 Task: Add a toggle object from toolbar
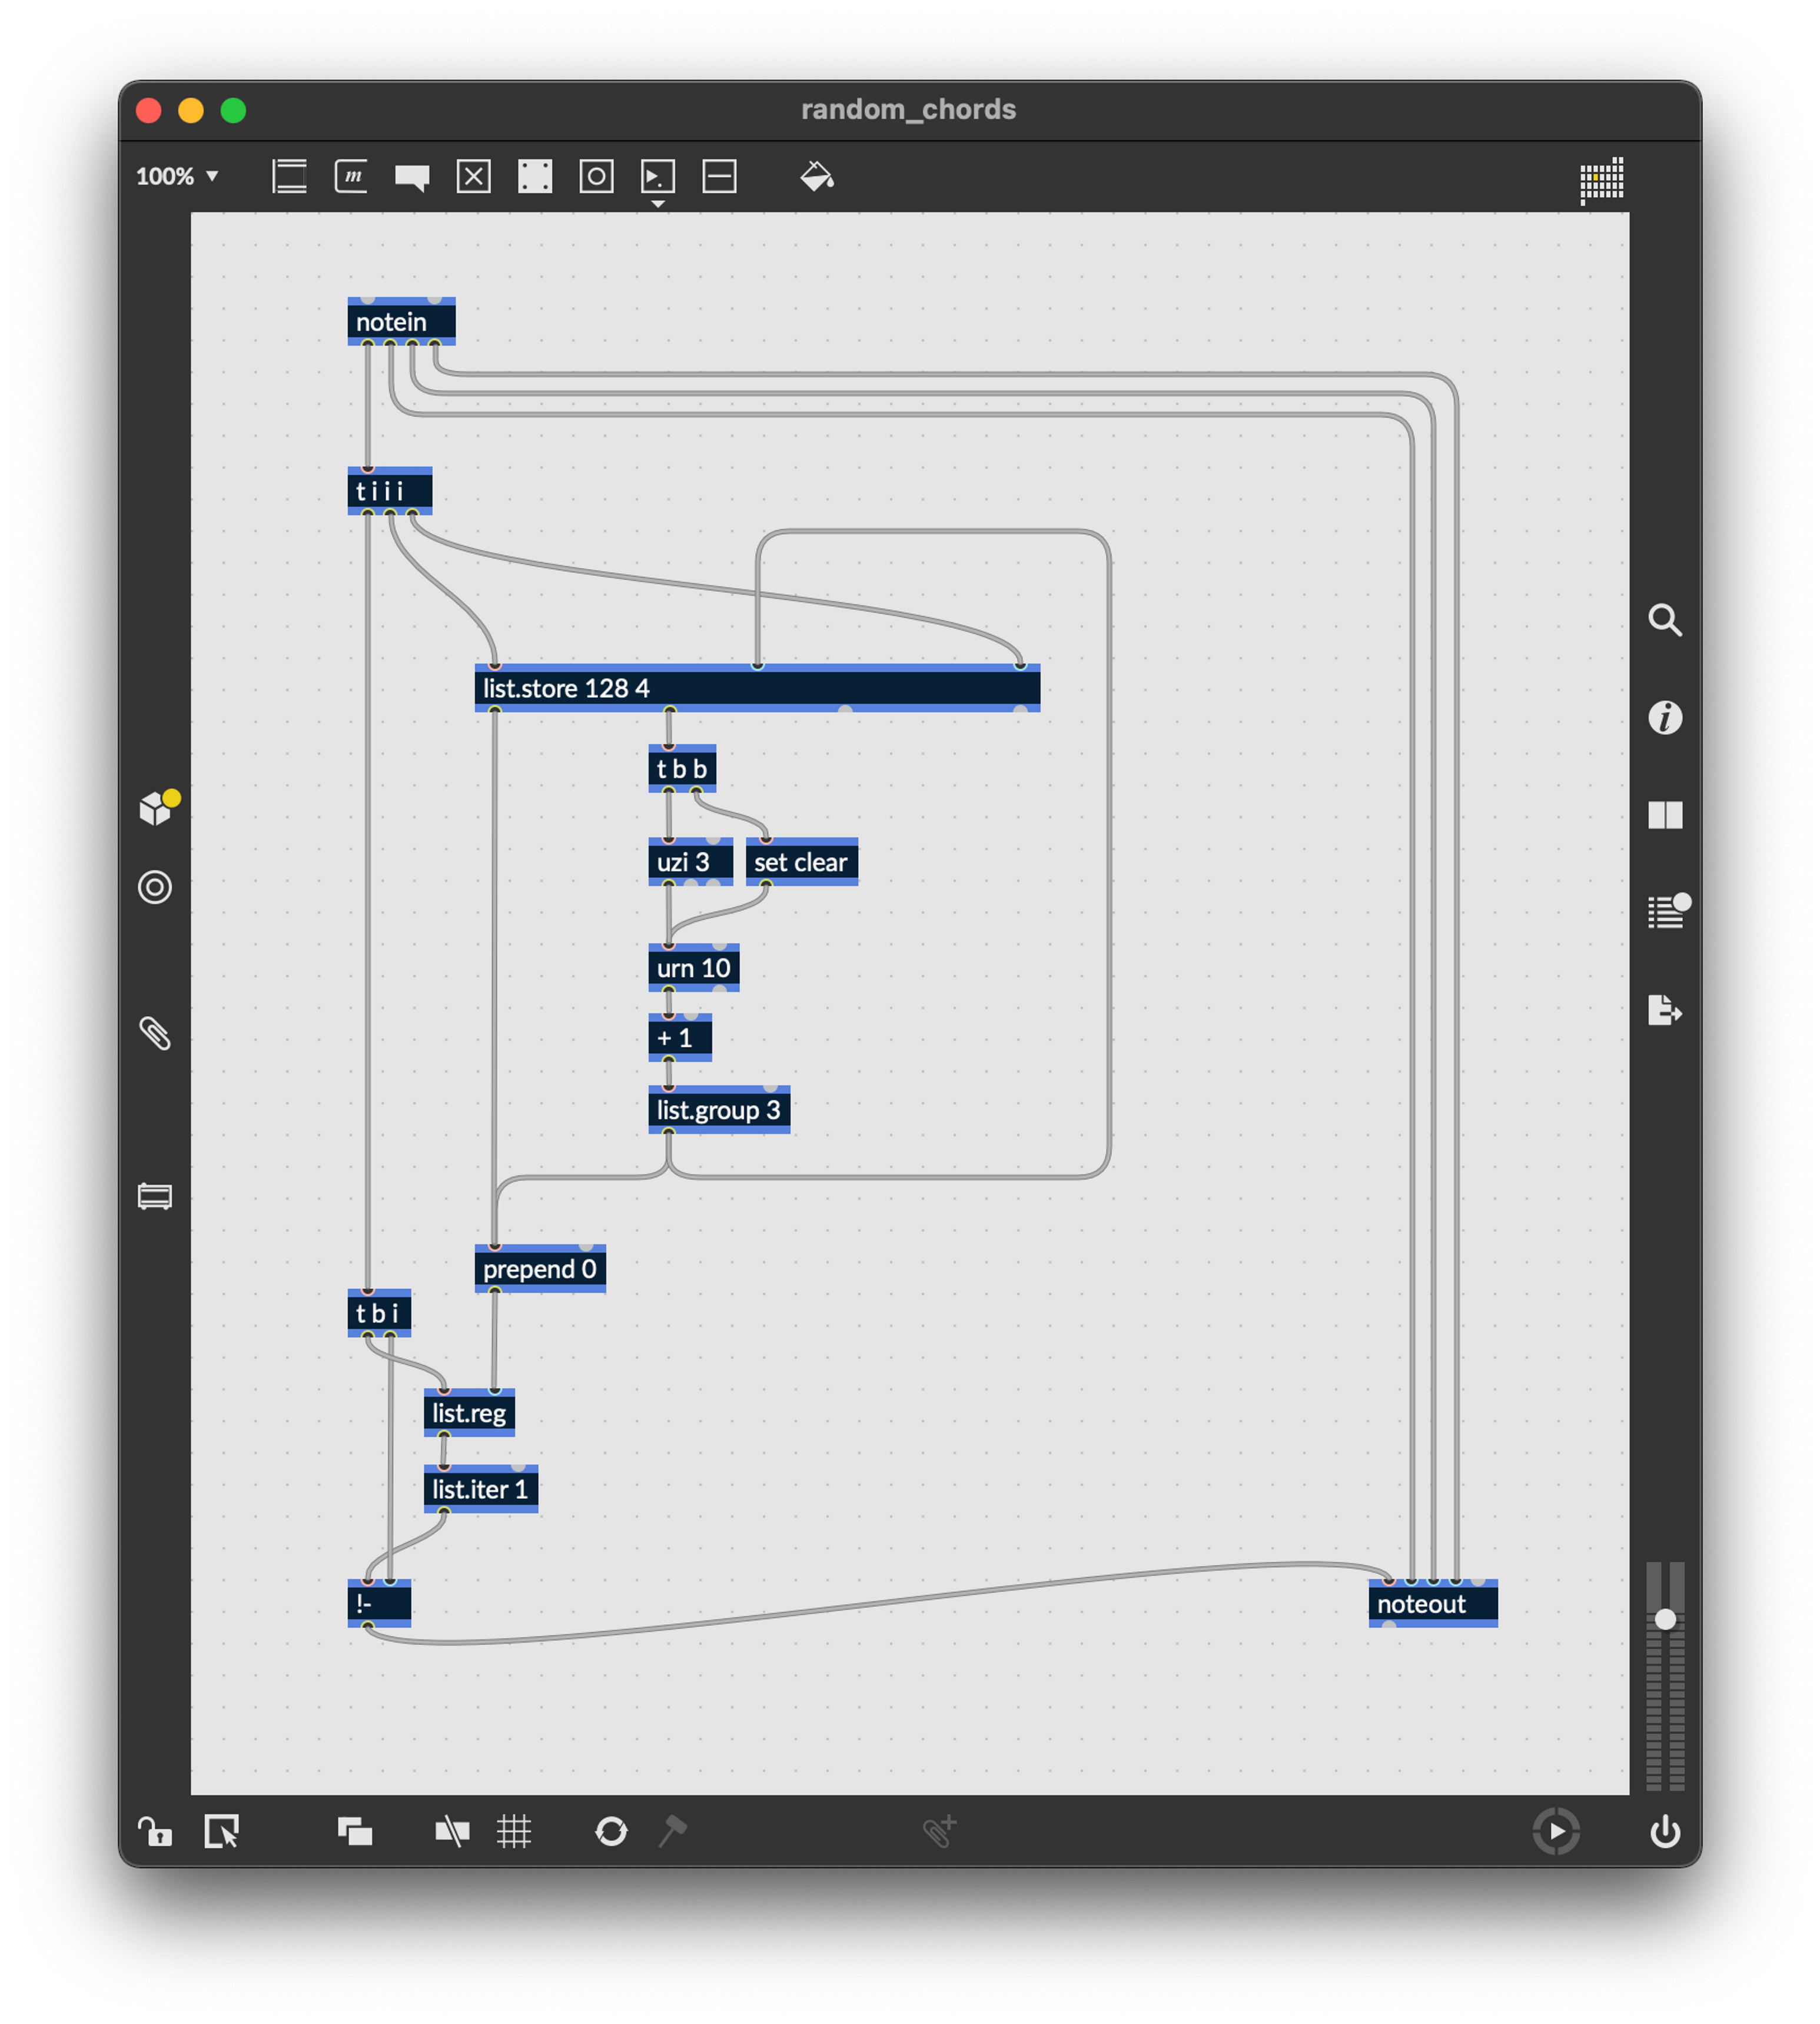(474, 177)
